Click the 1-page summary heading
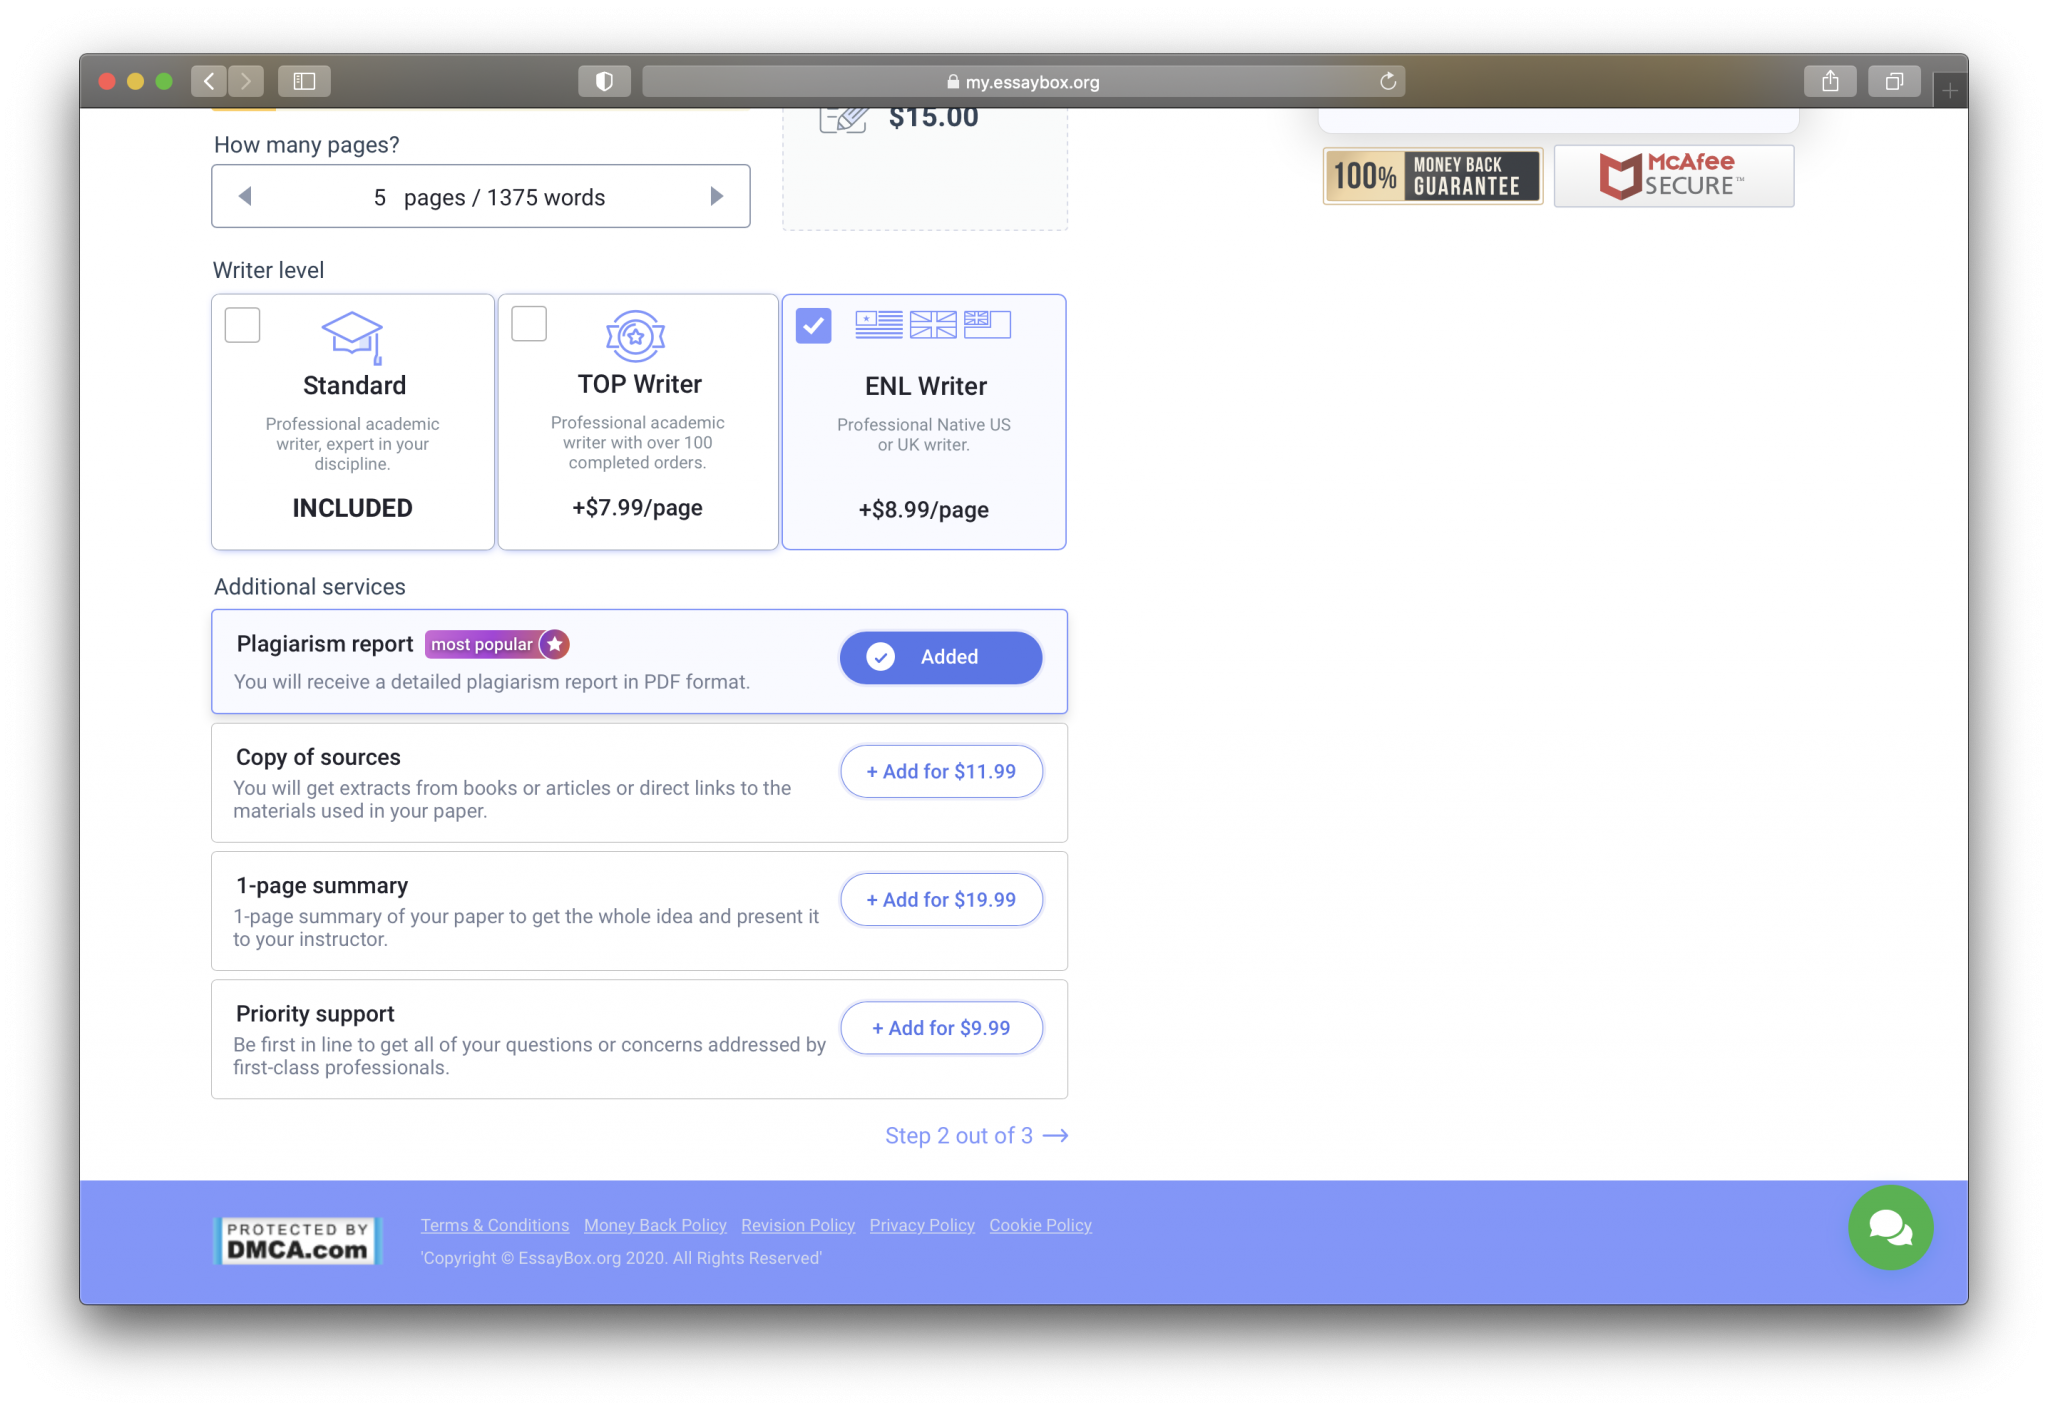 pyautogui.click(x=322, y=886)
